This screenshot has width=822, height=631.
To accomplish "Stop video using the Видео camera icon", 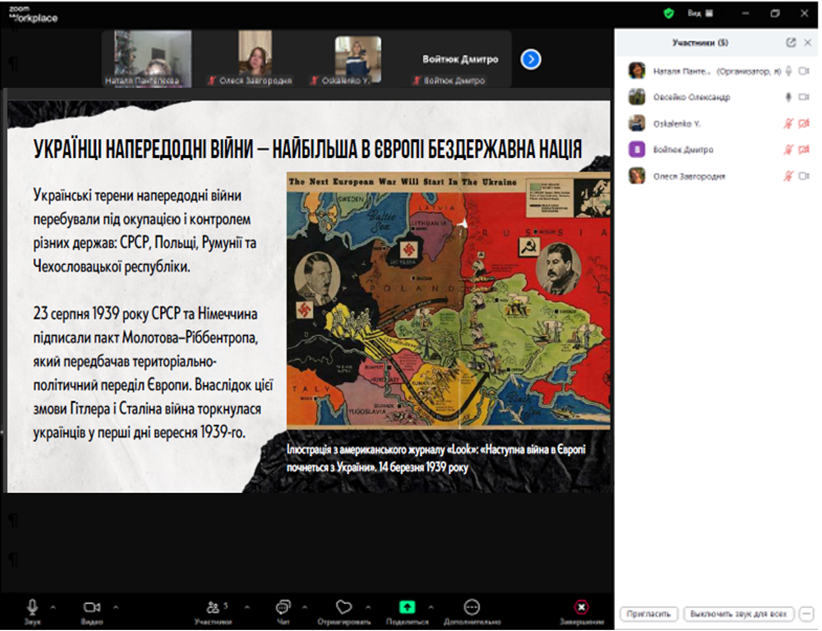I will (93, 608).
